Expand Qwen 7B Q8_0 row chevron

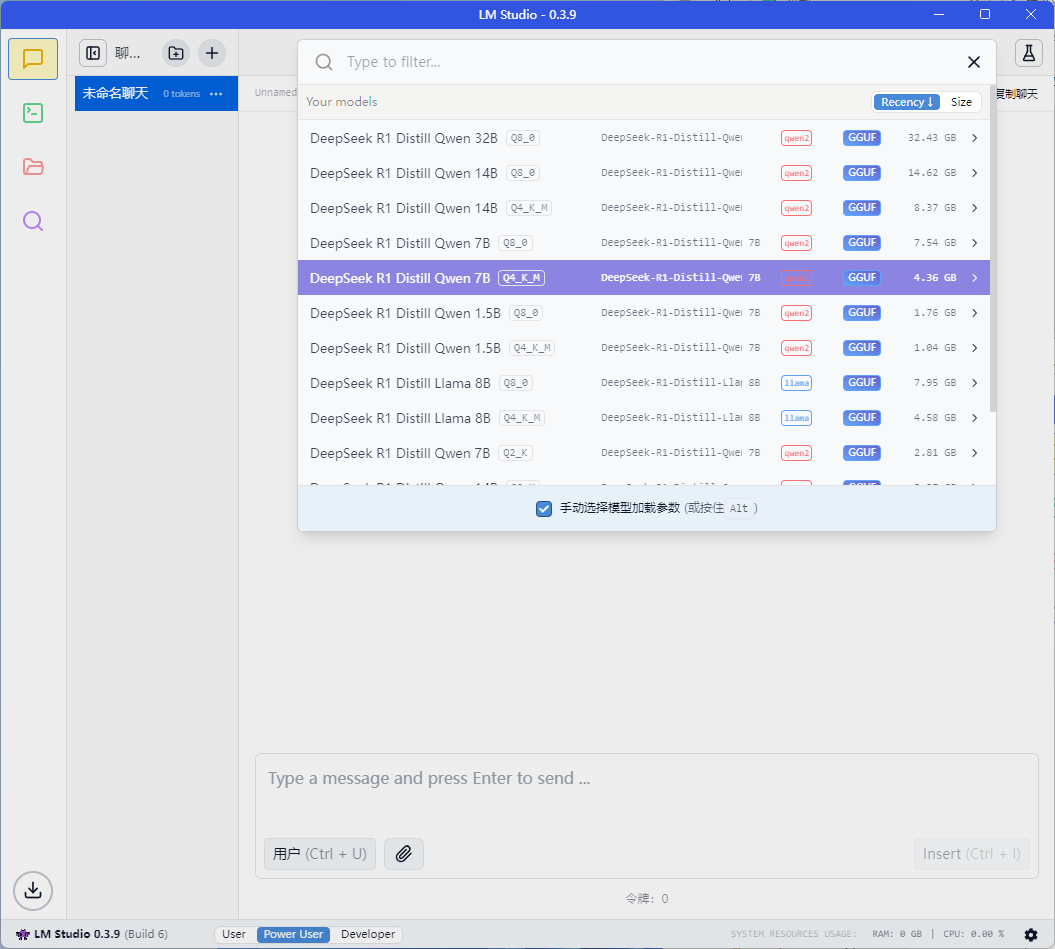point(974,243)
